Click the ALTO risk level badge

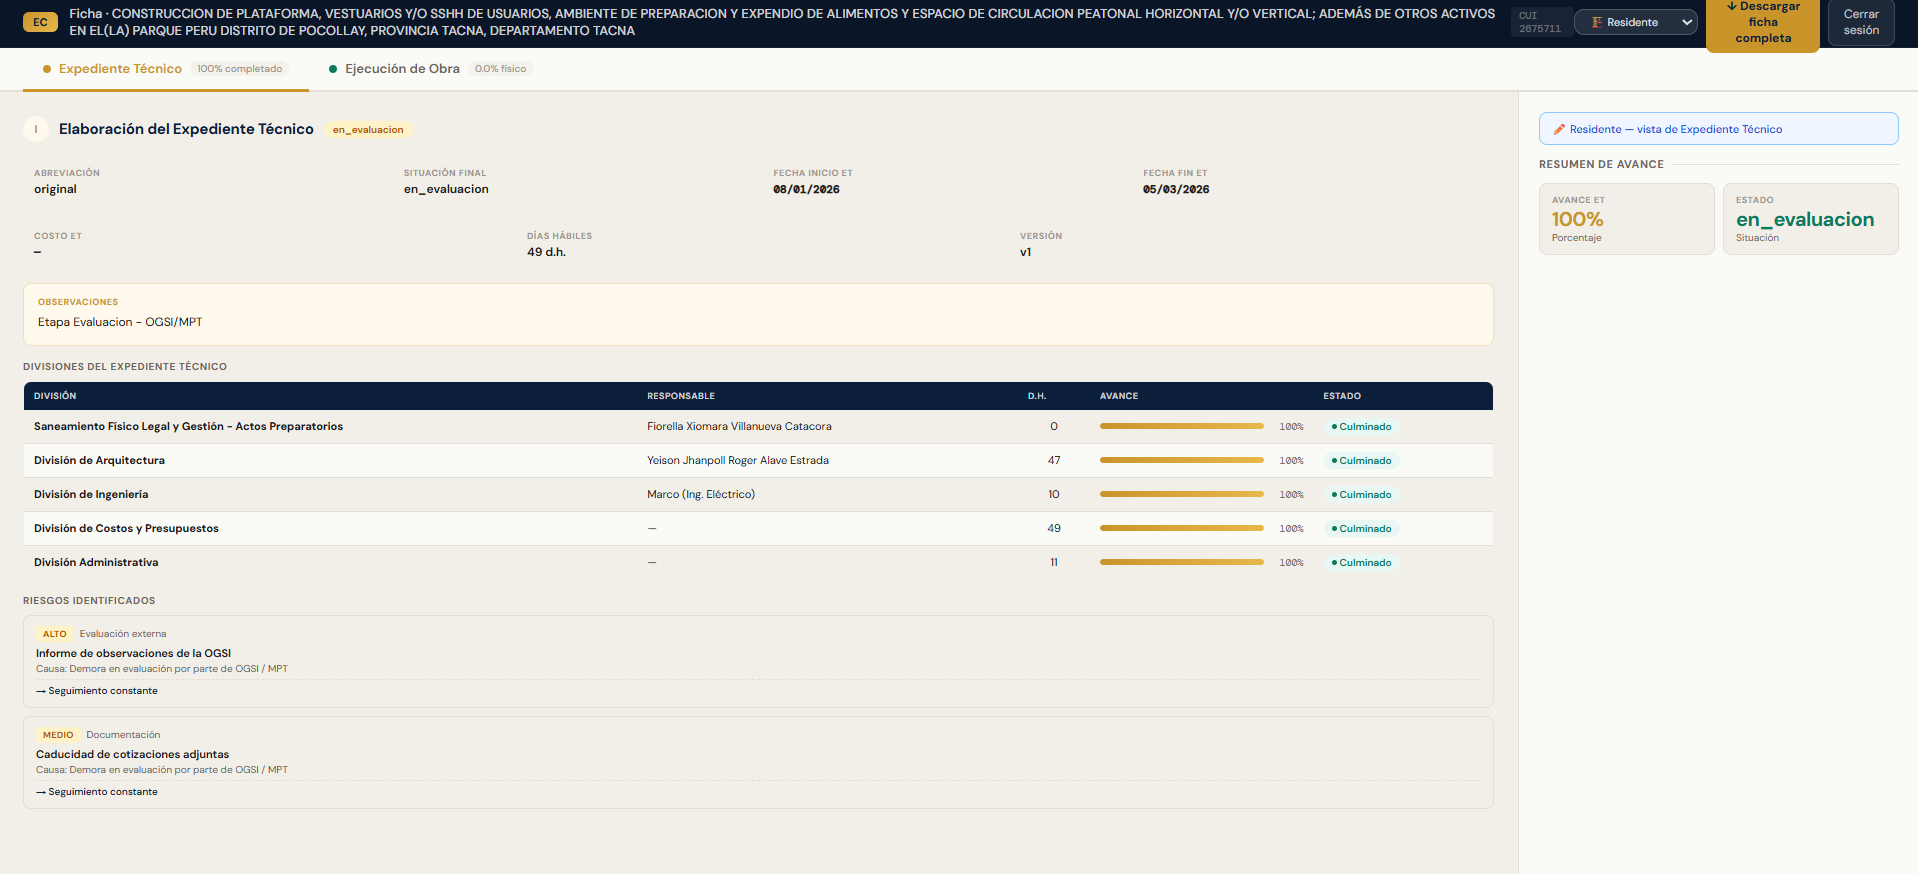click(54, 634)
